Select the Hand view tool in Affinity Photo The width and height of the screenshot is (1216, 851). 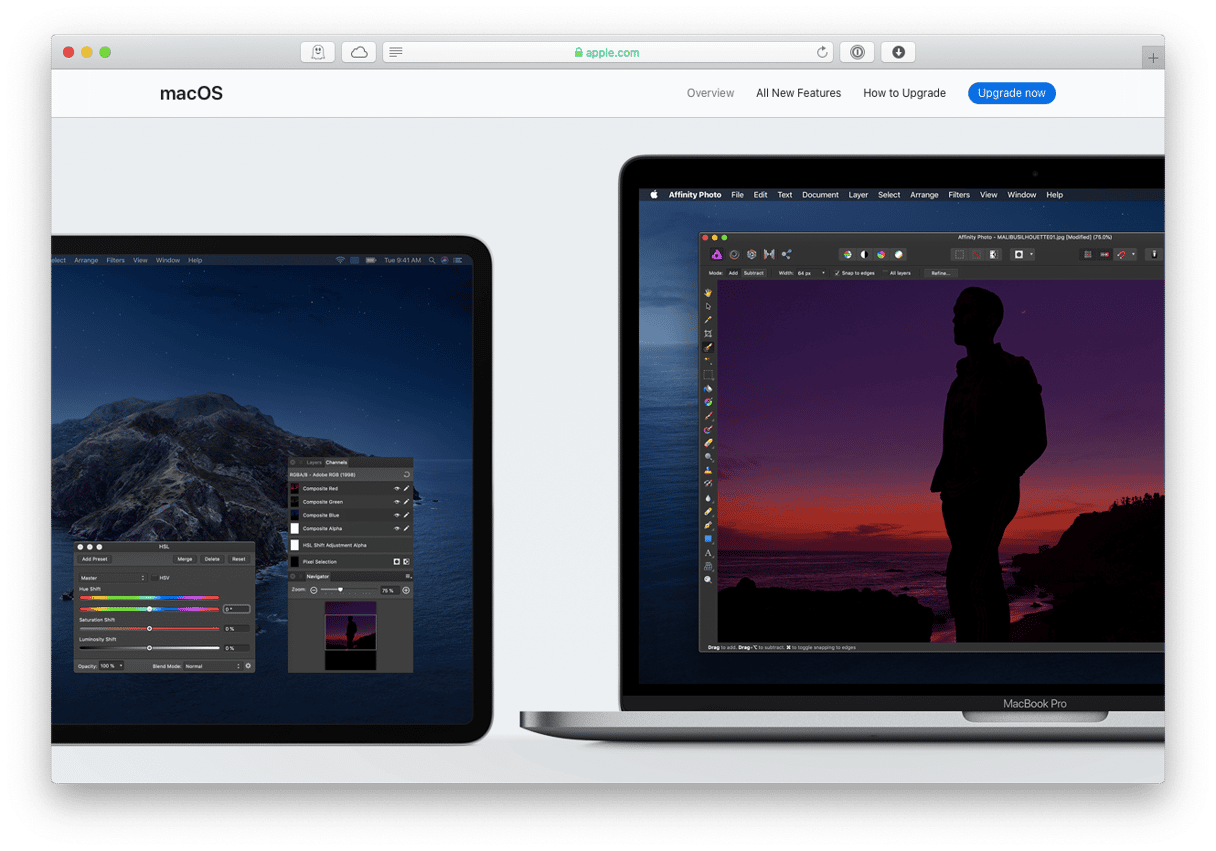pos(708,293)
